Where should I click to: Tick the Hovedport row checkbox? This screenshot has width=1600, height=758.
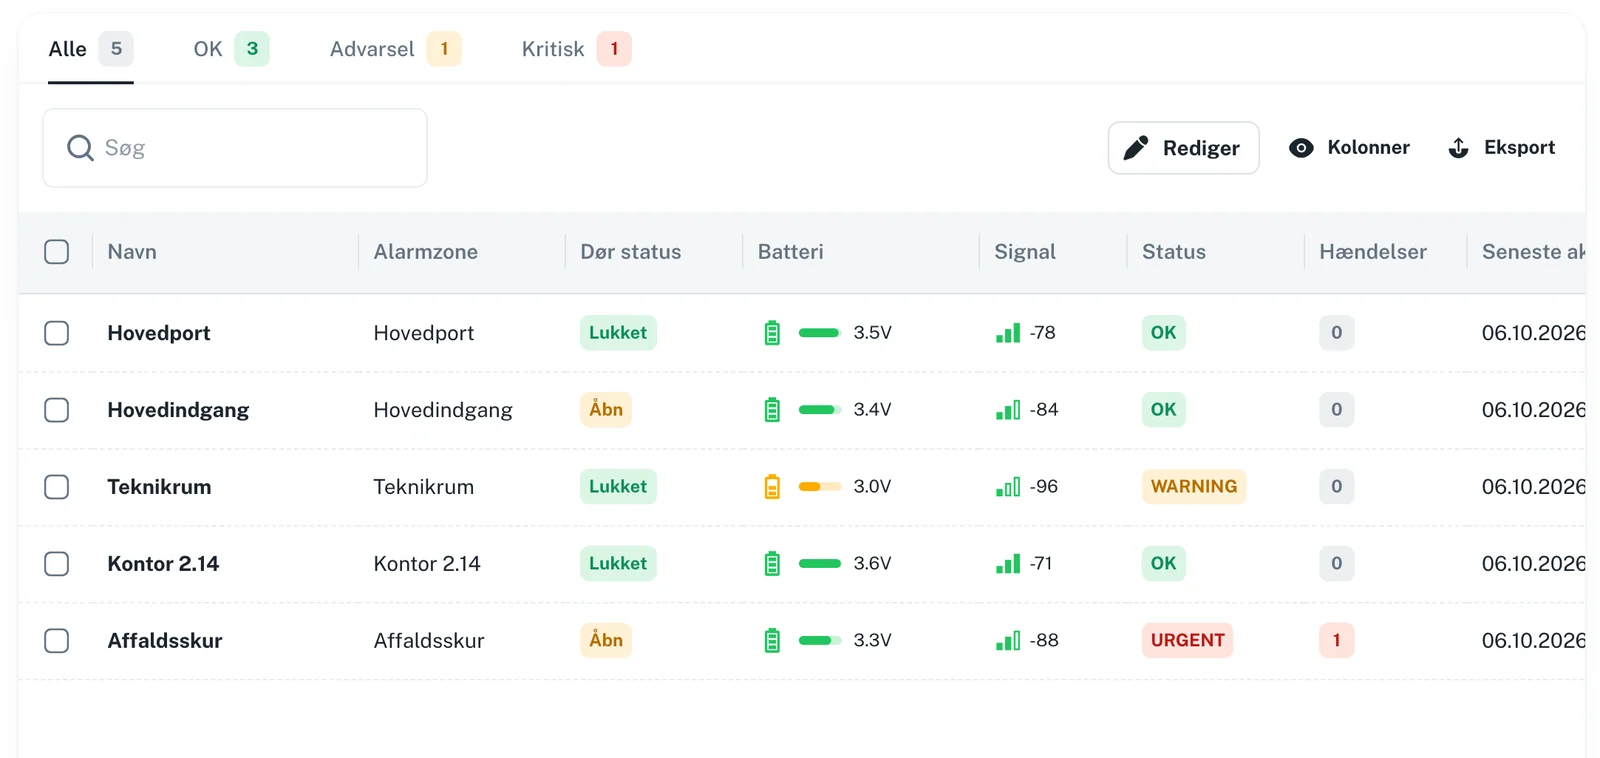click(57, 333)
